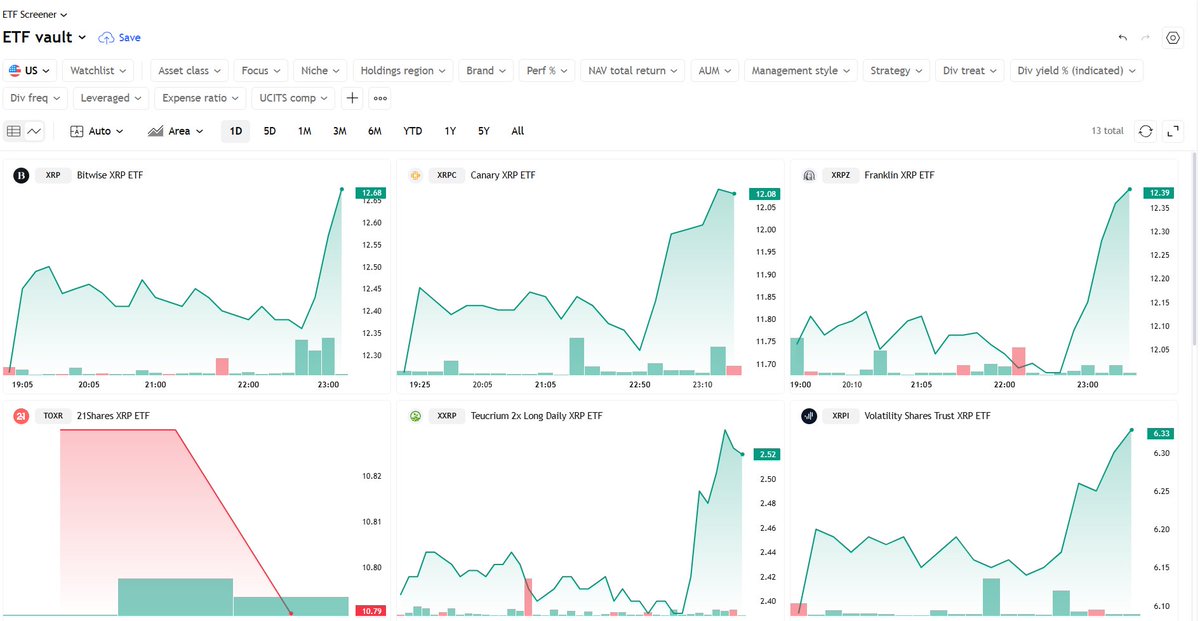
Task: Click the cloud Save icon
Action: (x=106, y=38)
